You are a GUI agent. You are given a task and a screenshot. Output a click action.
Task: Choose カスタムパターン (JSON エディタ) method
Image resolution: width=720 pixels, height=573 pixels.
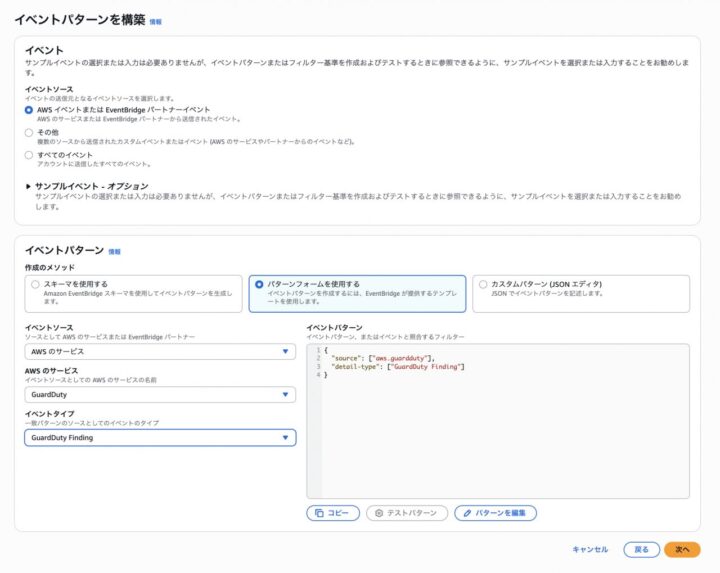click(x=483, y=284)
